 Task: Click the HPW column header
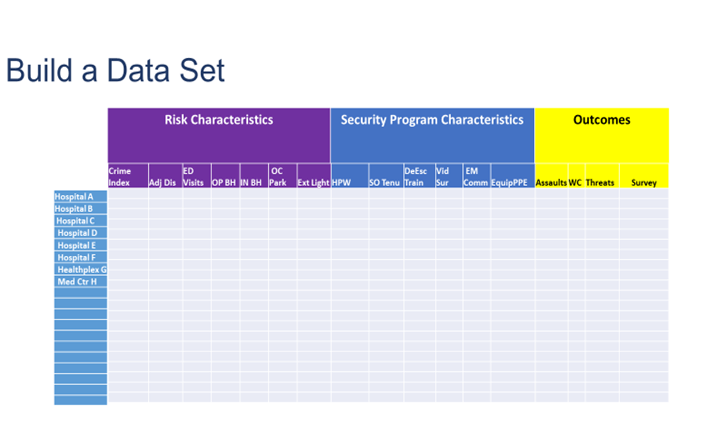coord(350,176)
